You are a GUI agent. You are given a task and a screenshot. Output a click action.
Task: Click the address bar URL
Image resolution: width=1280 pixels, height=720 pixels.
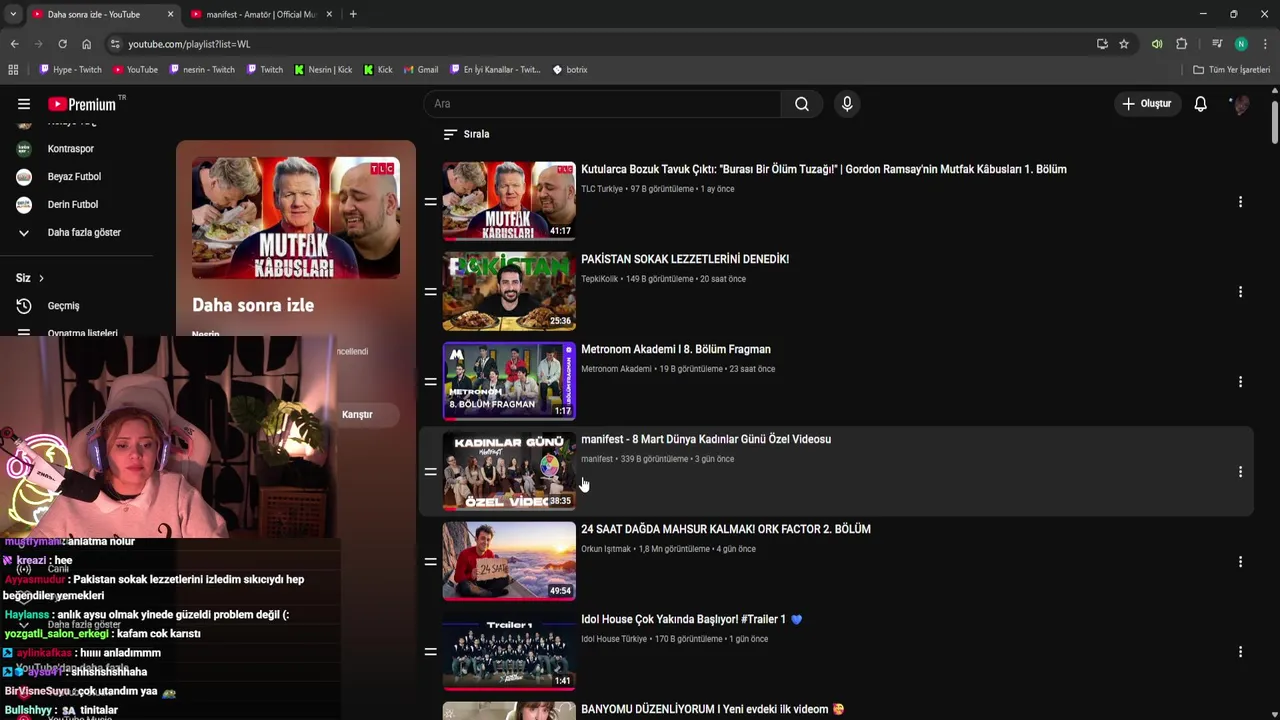[x=189, y=44]
